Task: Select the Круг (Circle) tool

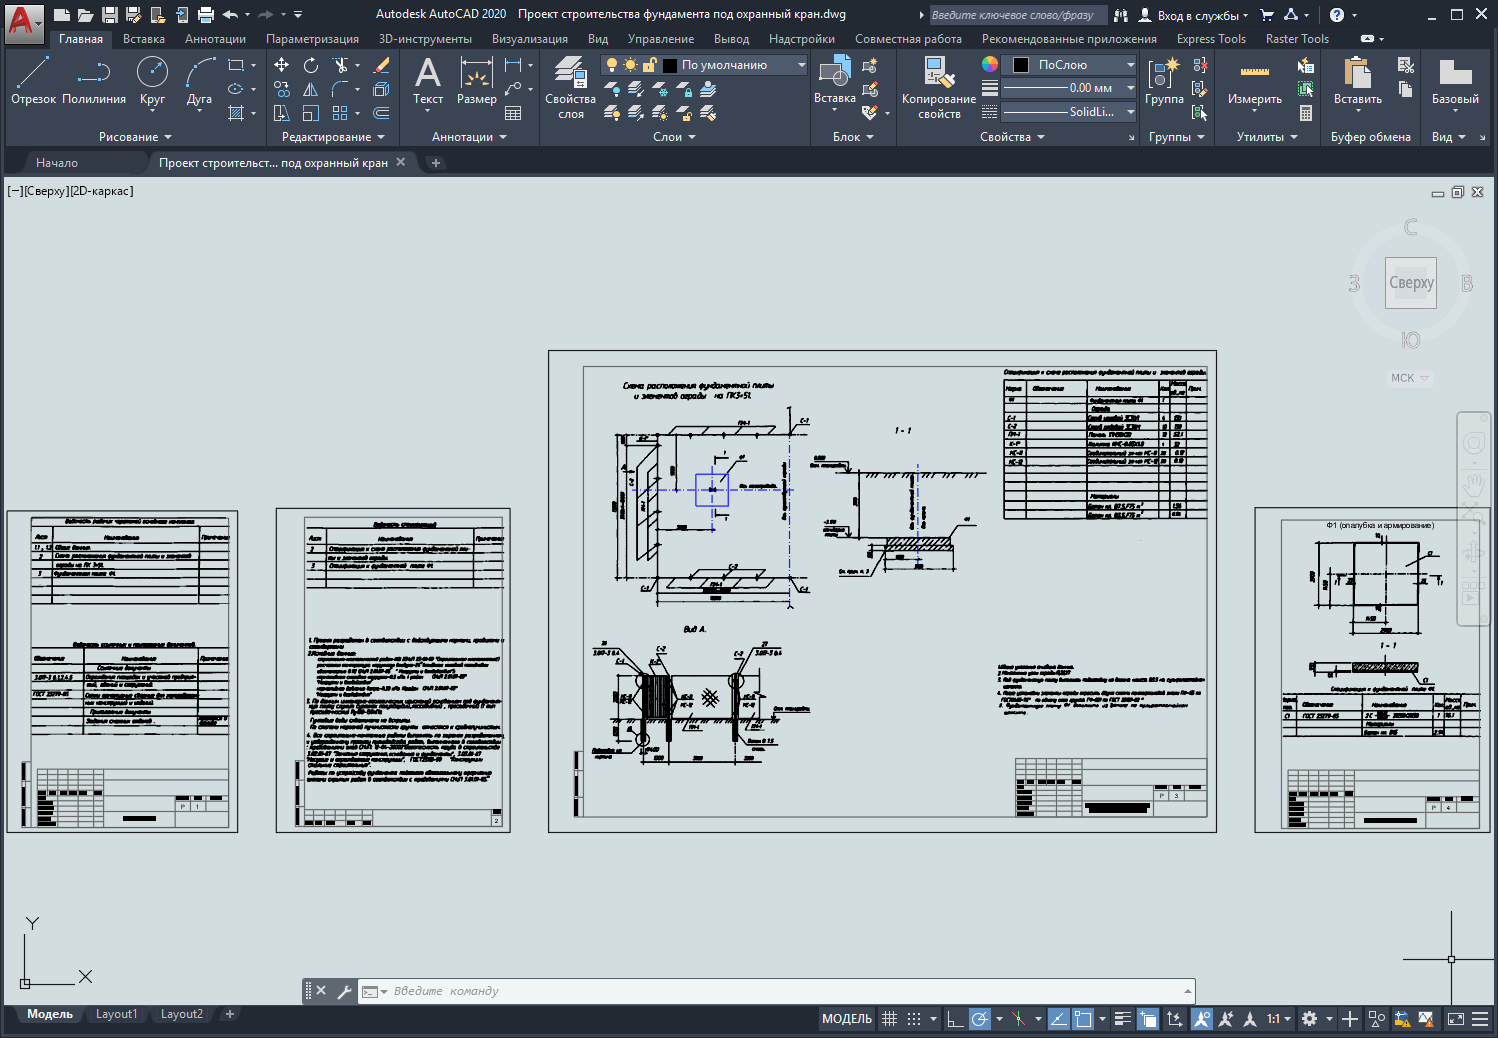Action: [x=152, y=81]
